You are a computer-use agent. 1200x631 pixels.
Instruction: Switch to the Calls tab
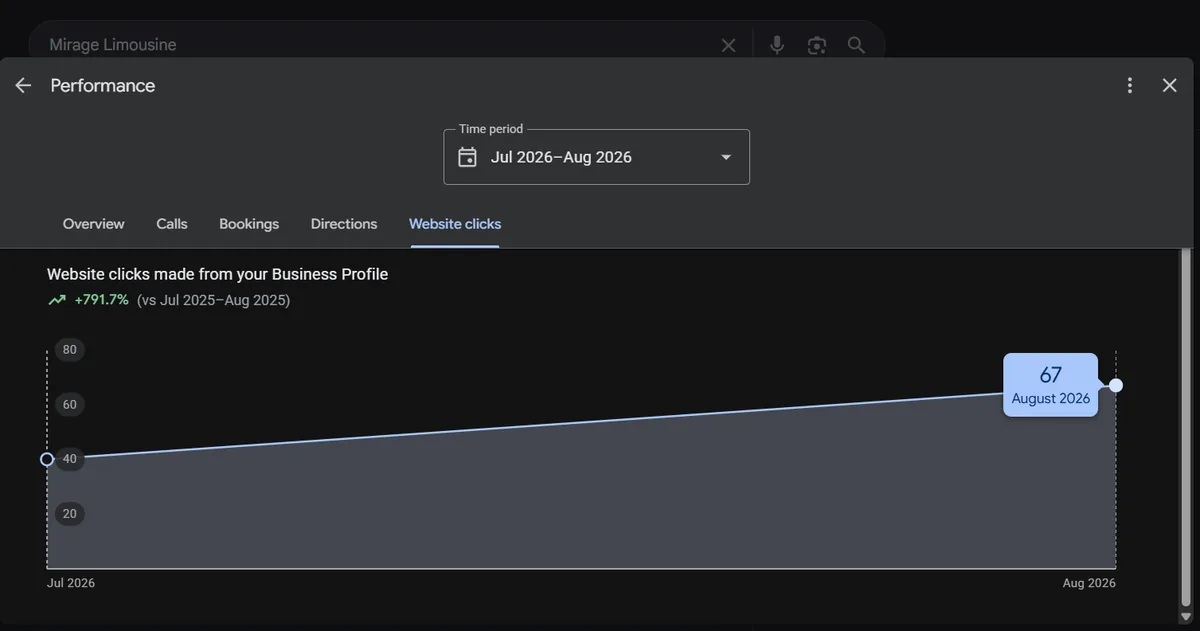(172, 224)
